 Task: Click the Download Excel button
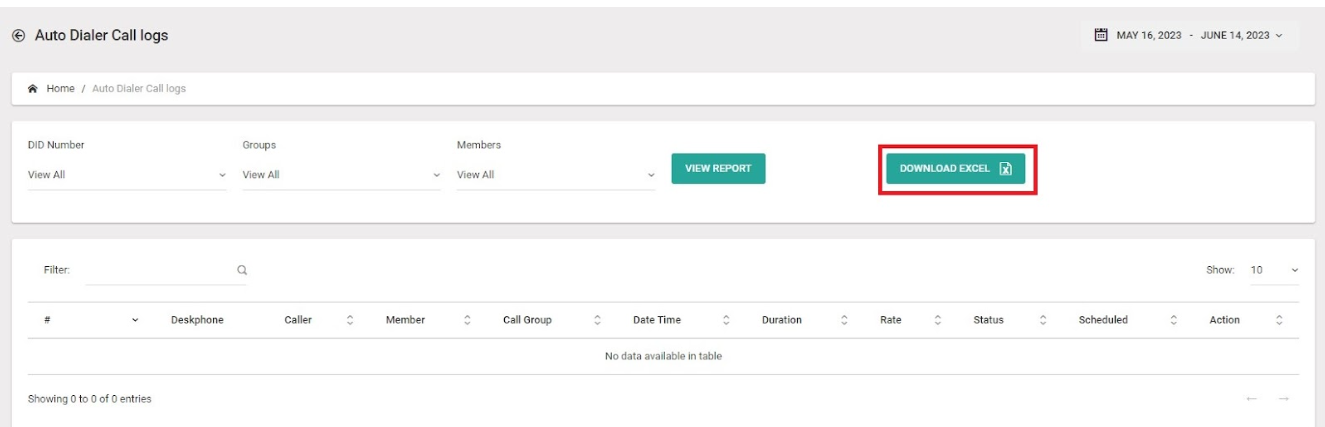tap(955, 169)
